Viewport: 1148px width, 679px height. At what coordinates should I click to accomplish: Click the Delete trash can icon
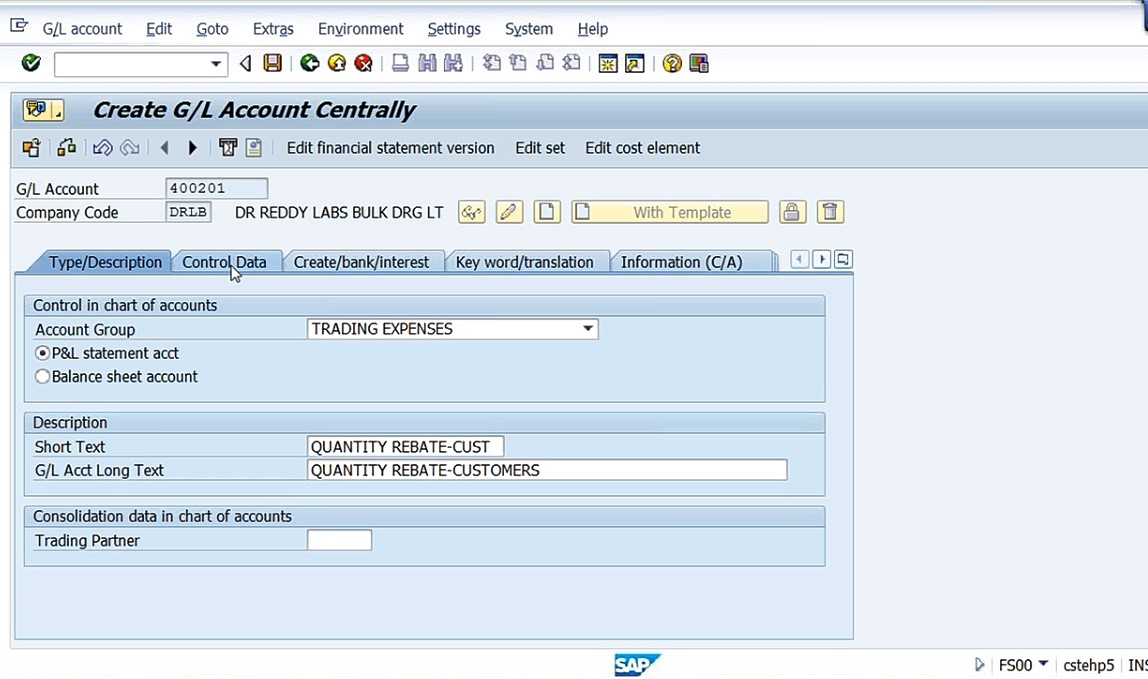[830, 212]
